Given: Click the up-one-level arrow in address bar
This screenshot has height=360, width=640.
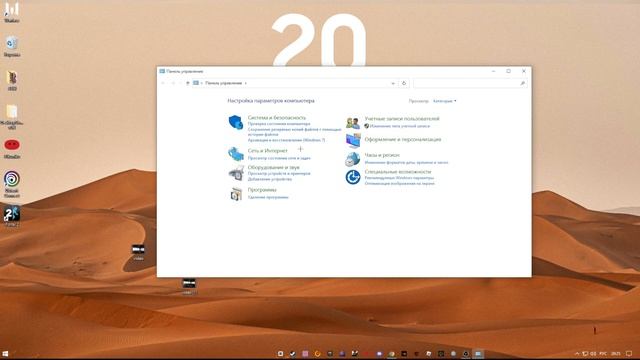Looking at the screenshot, I should pos(188,83).
